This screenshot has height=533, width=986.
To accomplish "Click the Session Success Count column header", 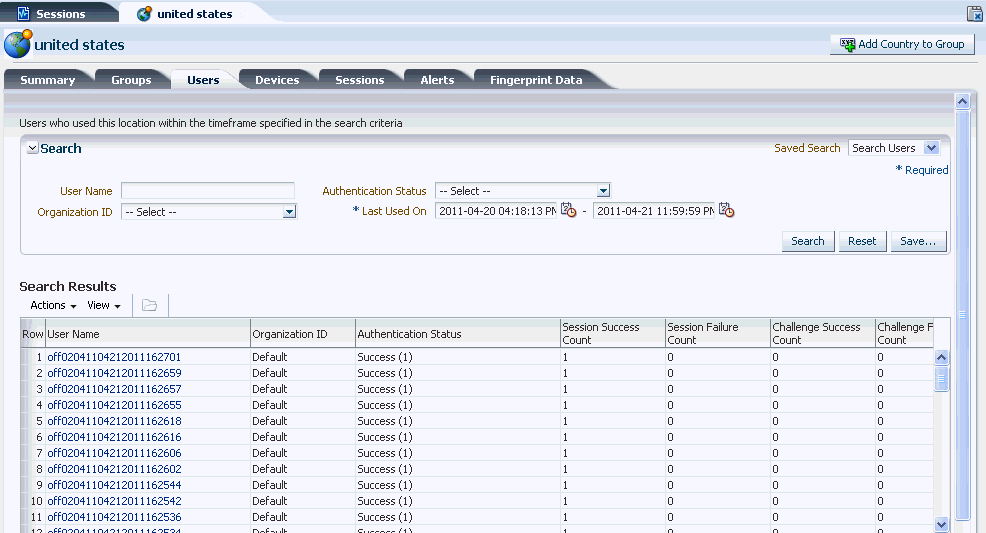I will point(613,333).
